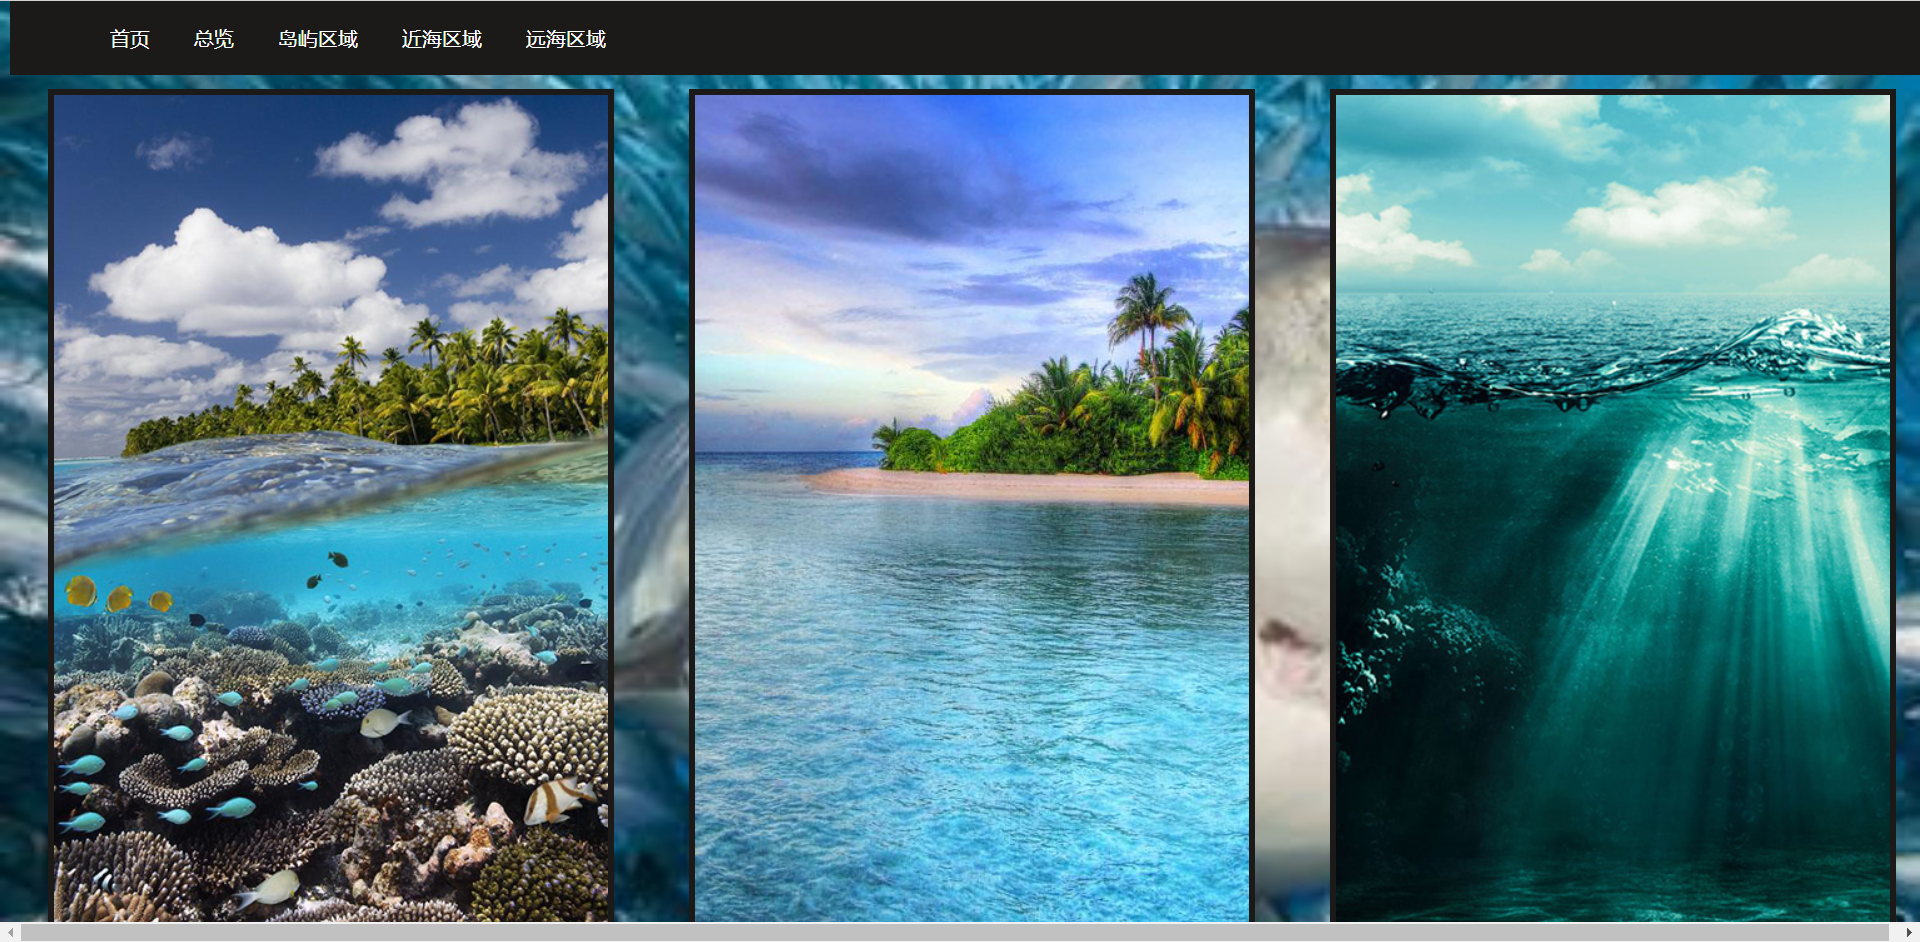
Task: Navigate to 远海区域 in the menu
Action: 565,39
